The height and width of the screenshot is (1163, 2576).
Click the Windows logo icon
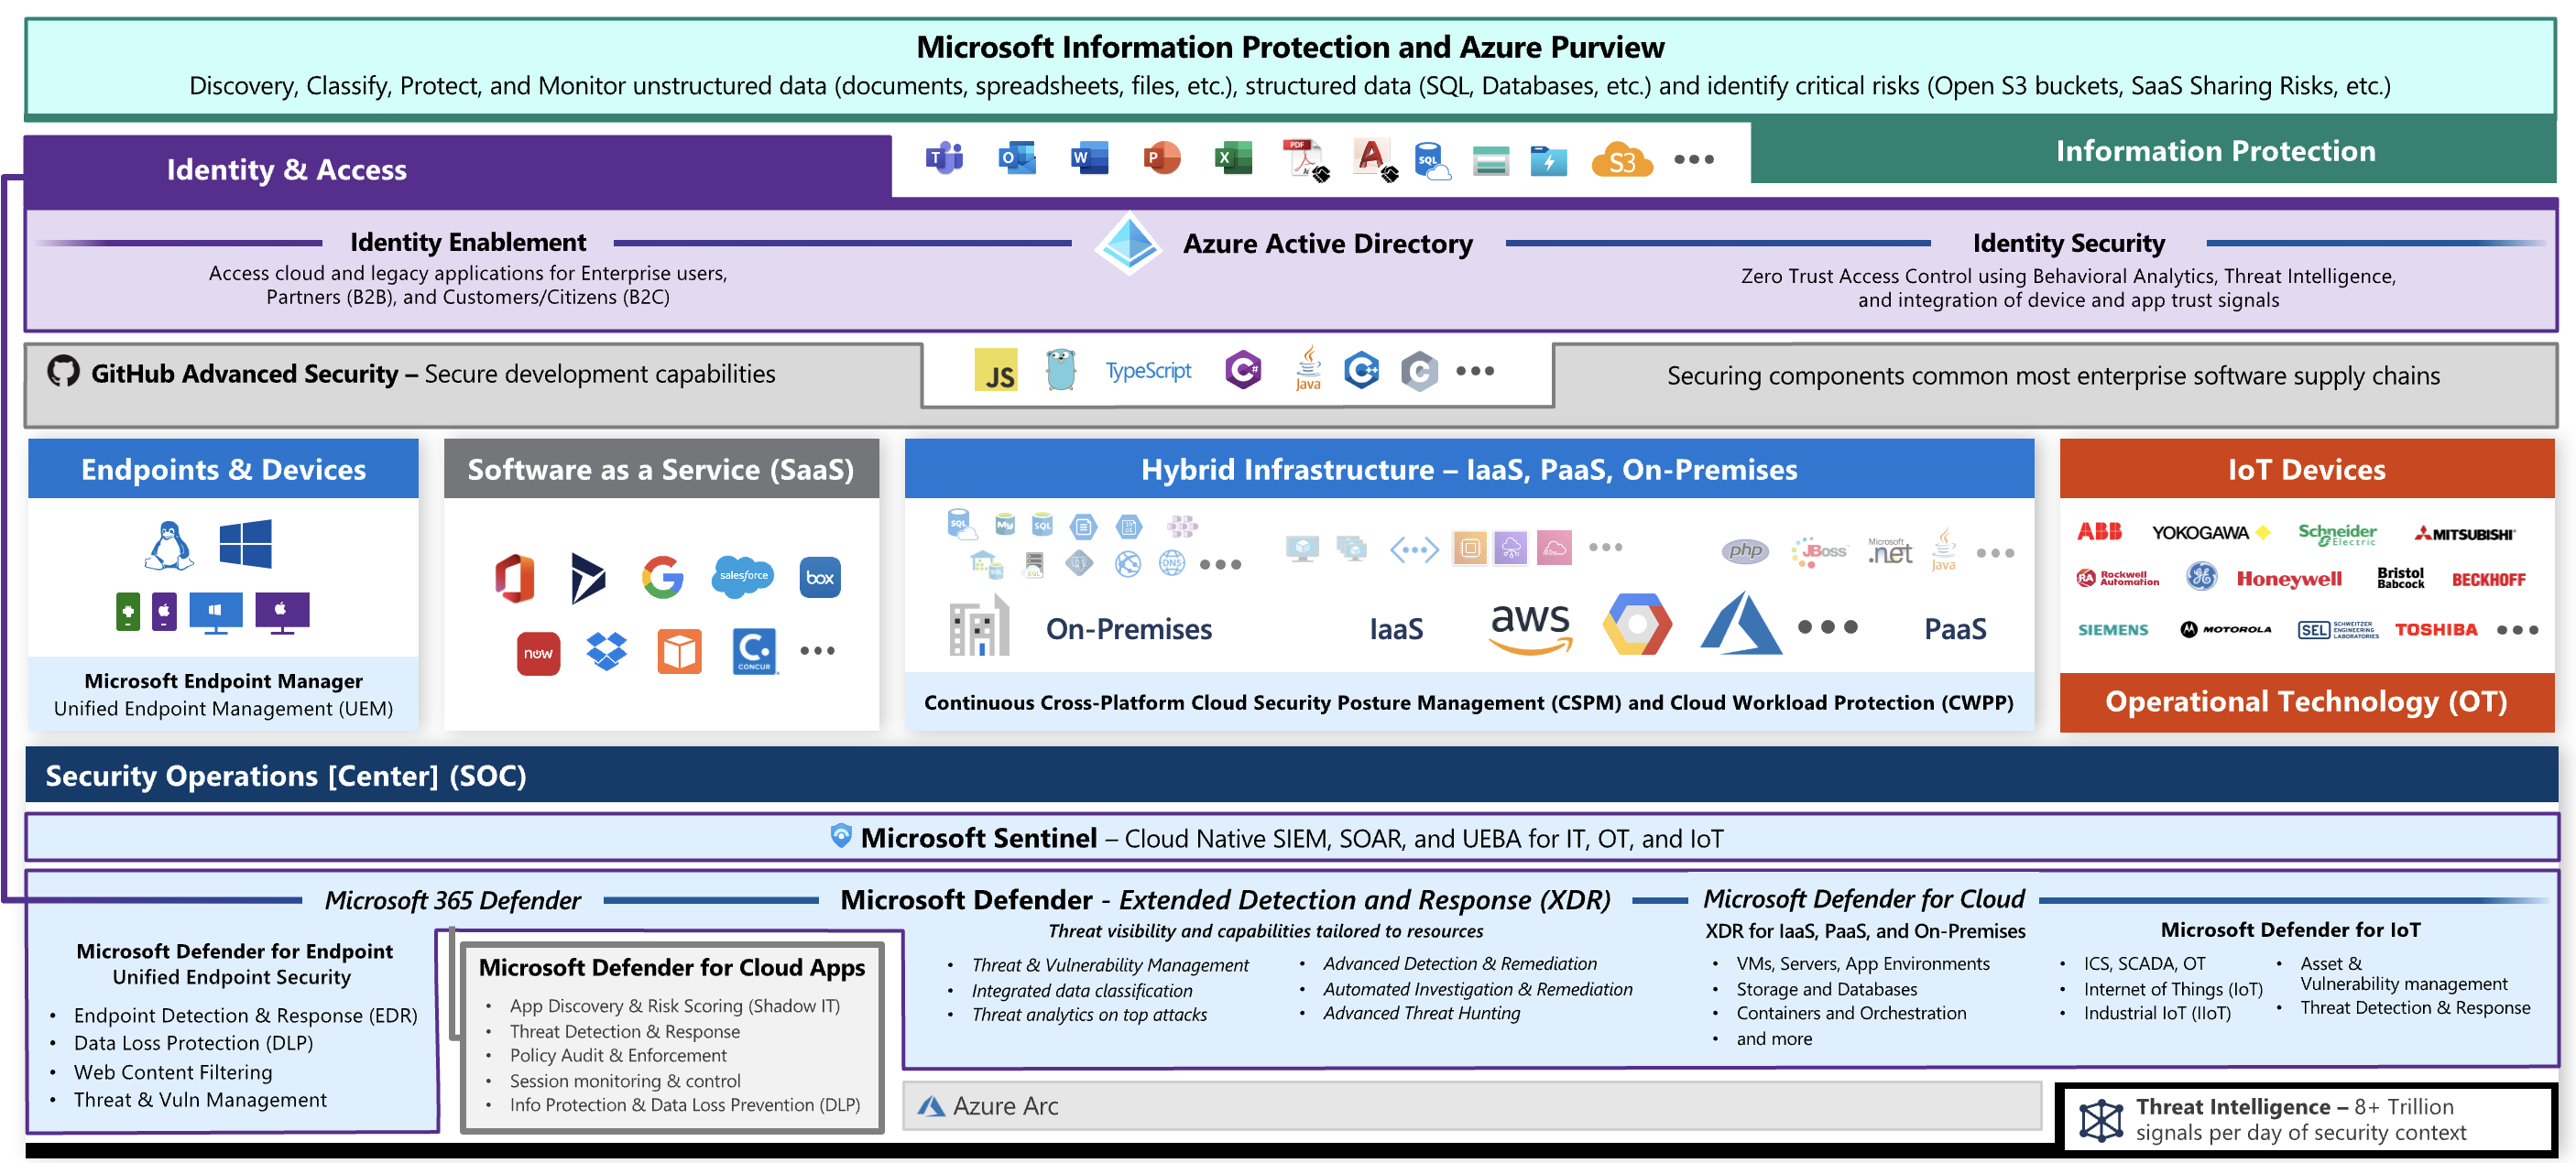[245, 543]
